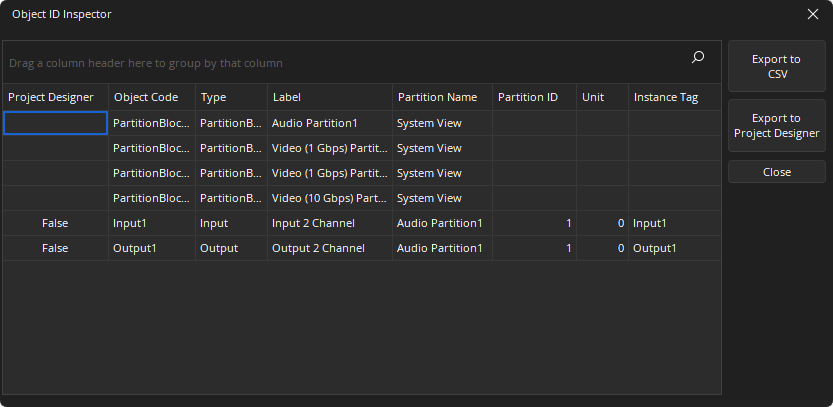
Task: Toggle Project Designer False for Output1 row
Action: click(55, 248)
